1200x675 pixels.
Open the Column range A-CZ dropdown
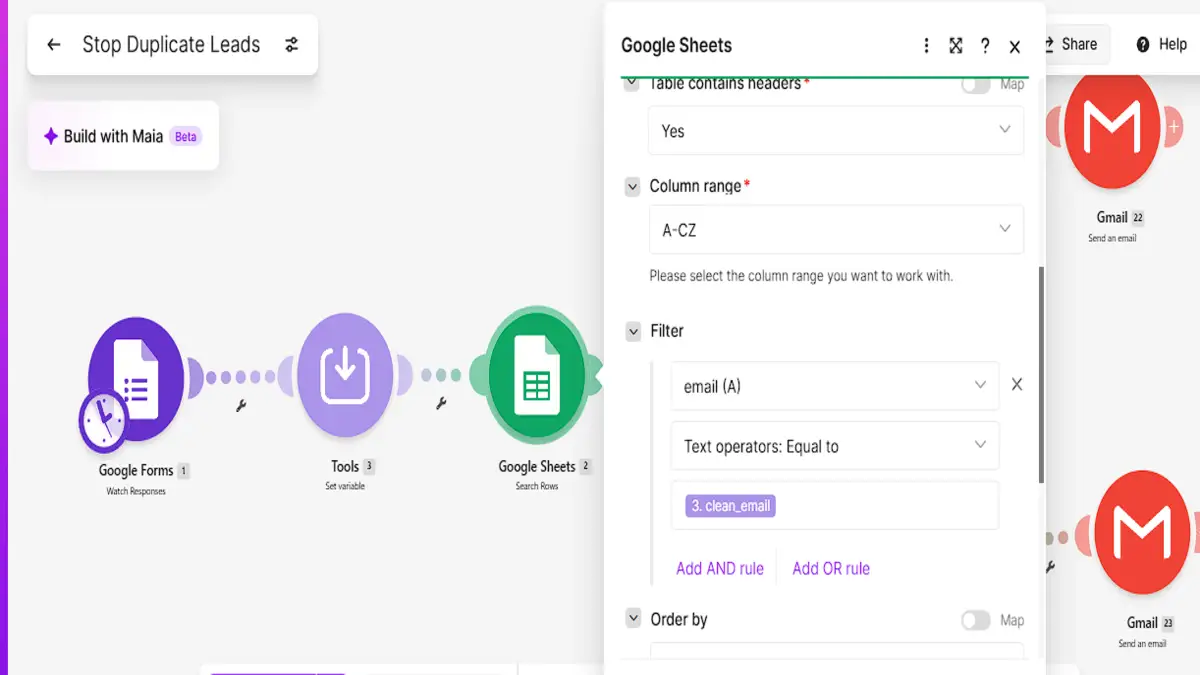[836, 230]
